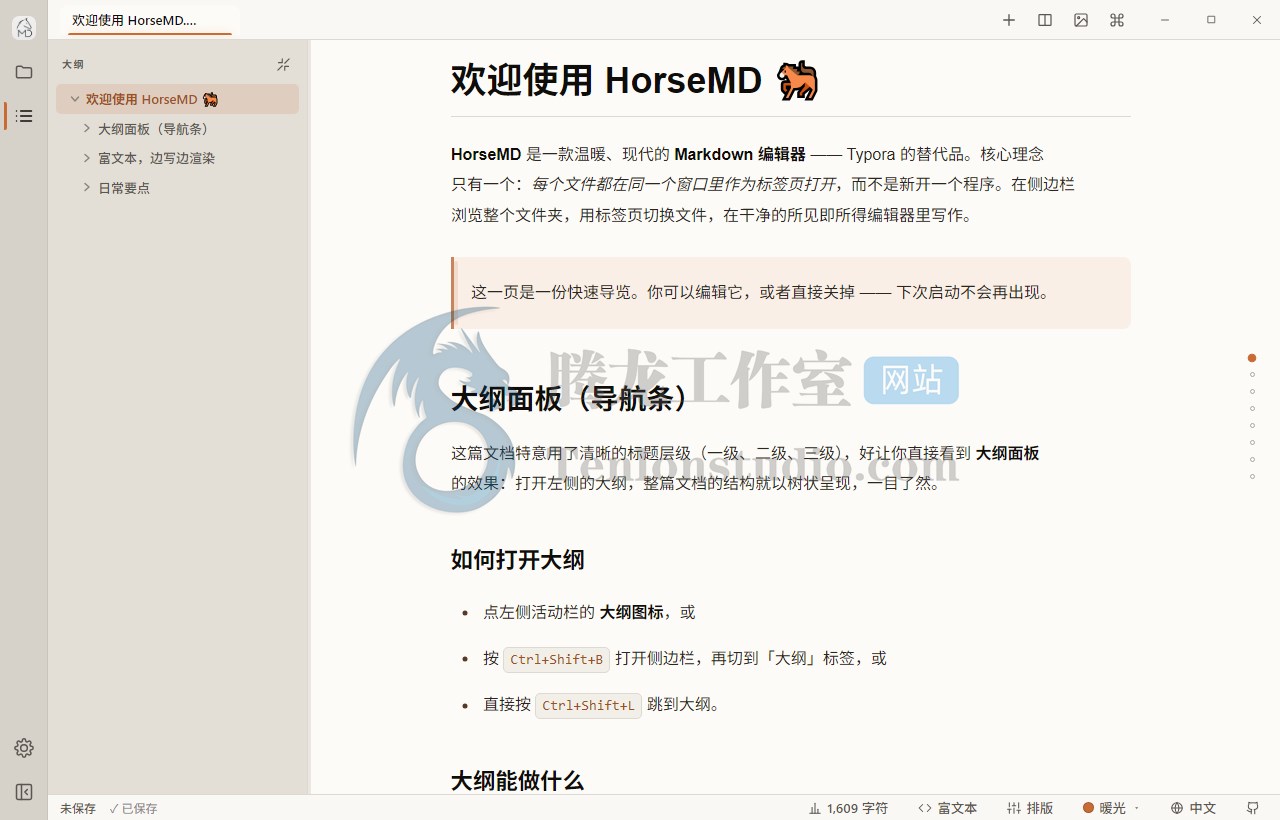
Task: Click the collapse-all icon in outline header
Action: pyautogui.click(x=283, y=64)
